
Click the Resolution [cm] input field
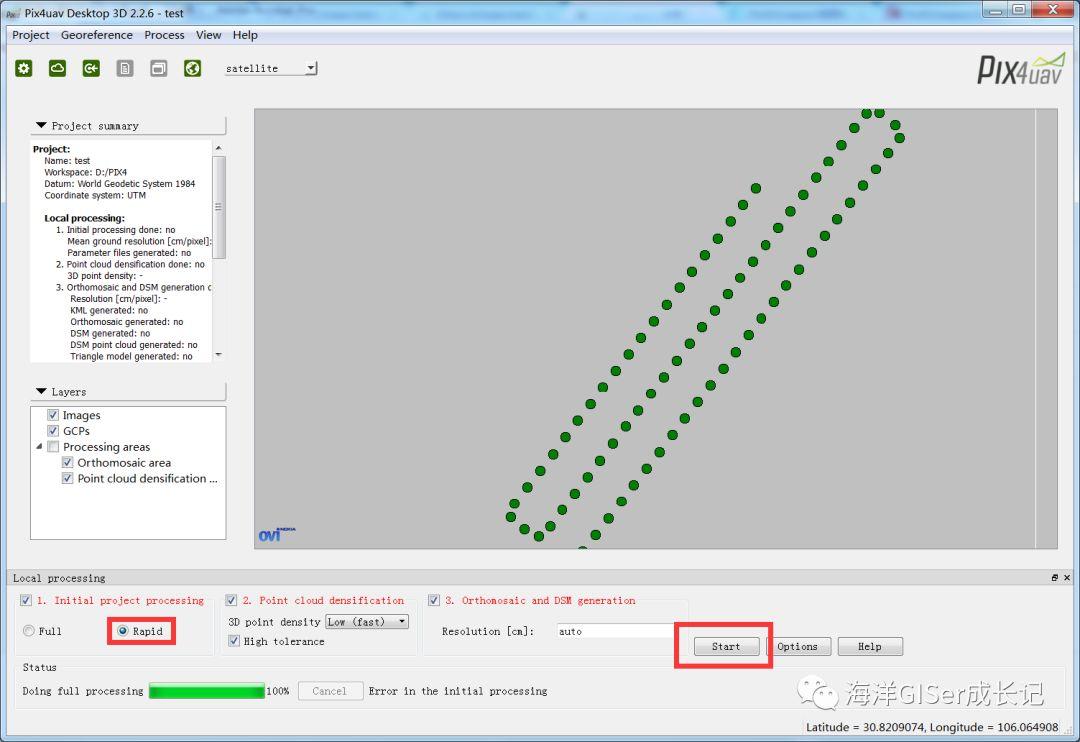[616, 631]
